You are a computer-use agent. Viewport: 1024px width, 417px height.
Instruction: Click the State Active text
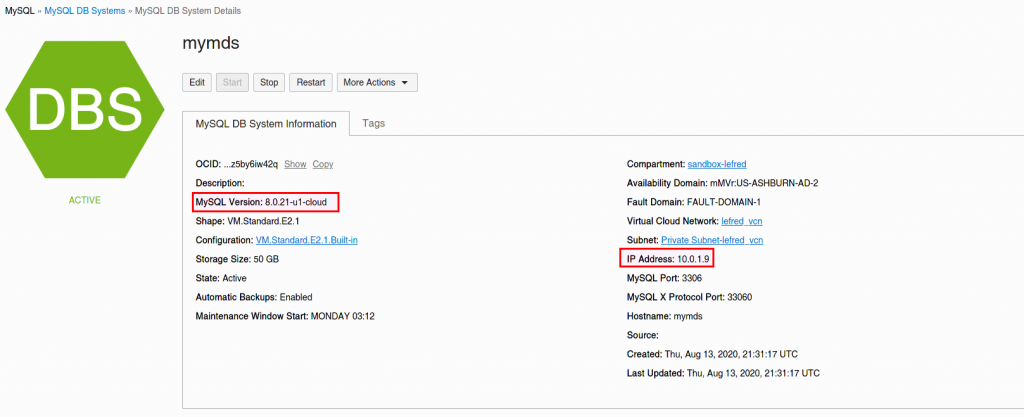tap(221, 278)
